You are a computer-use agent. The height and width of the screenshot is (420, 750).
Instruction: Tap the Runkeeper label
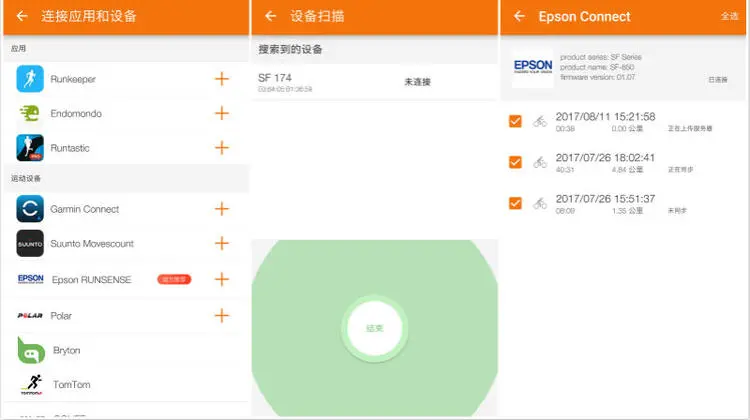pyautogui.click(x=73, y=79)
